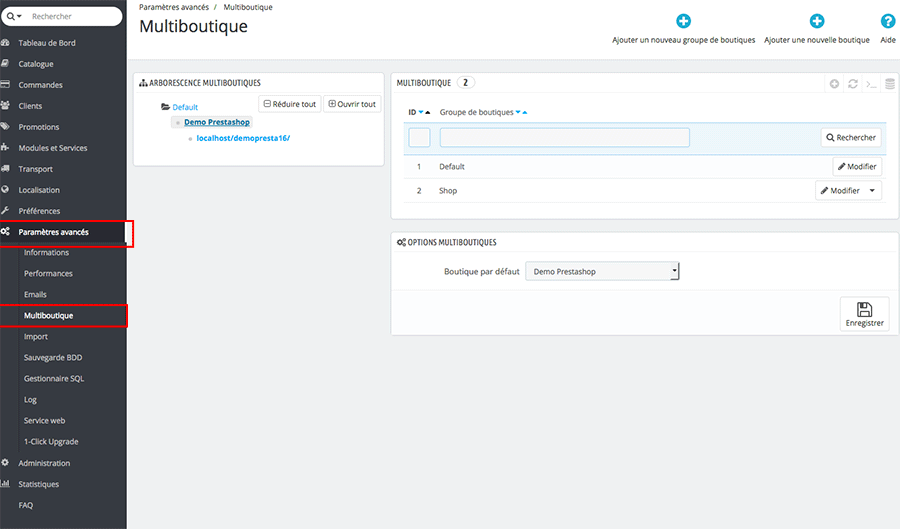Viewport: 900px width, 529px height.
Task: Open the search scope dropdown magnifier
Action: coord(15,17)
